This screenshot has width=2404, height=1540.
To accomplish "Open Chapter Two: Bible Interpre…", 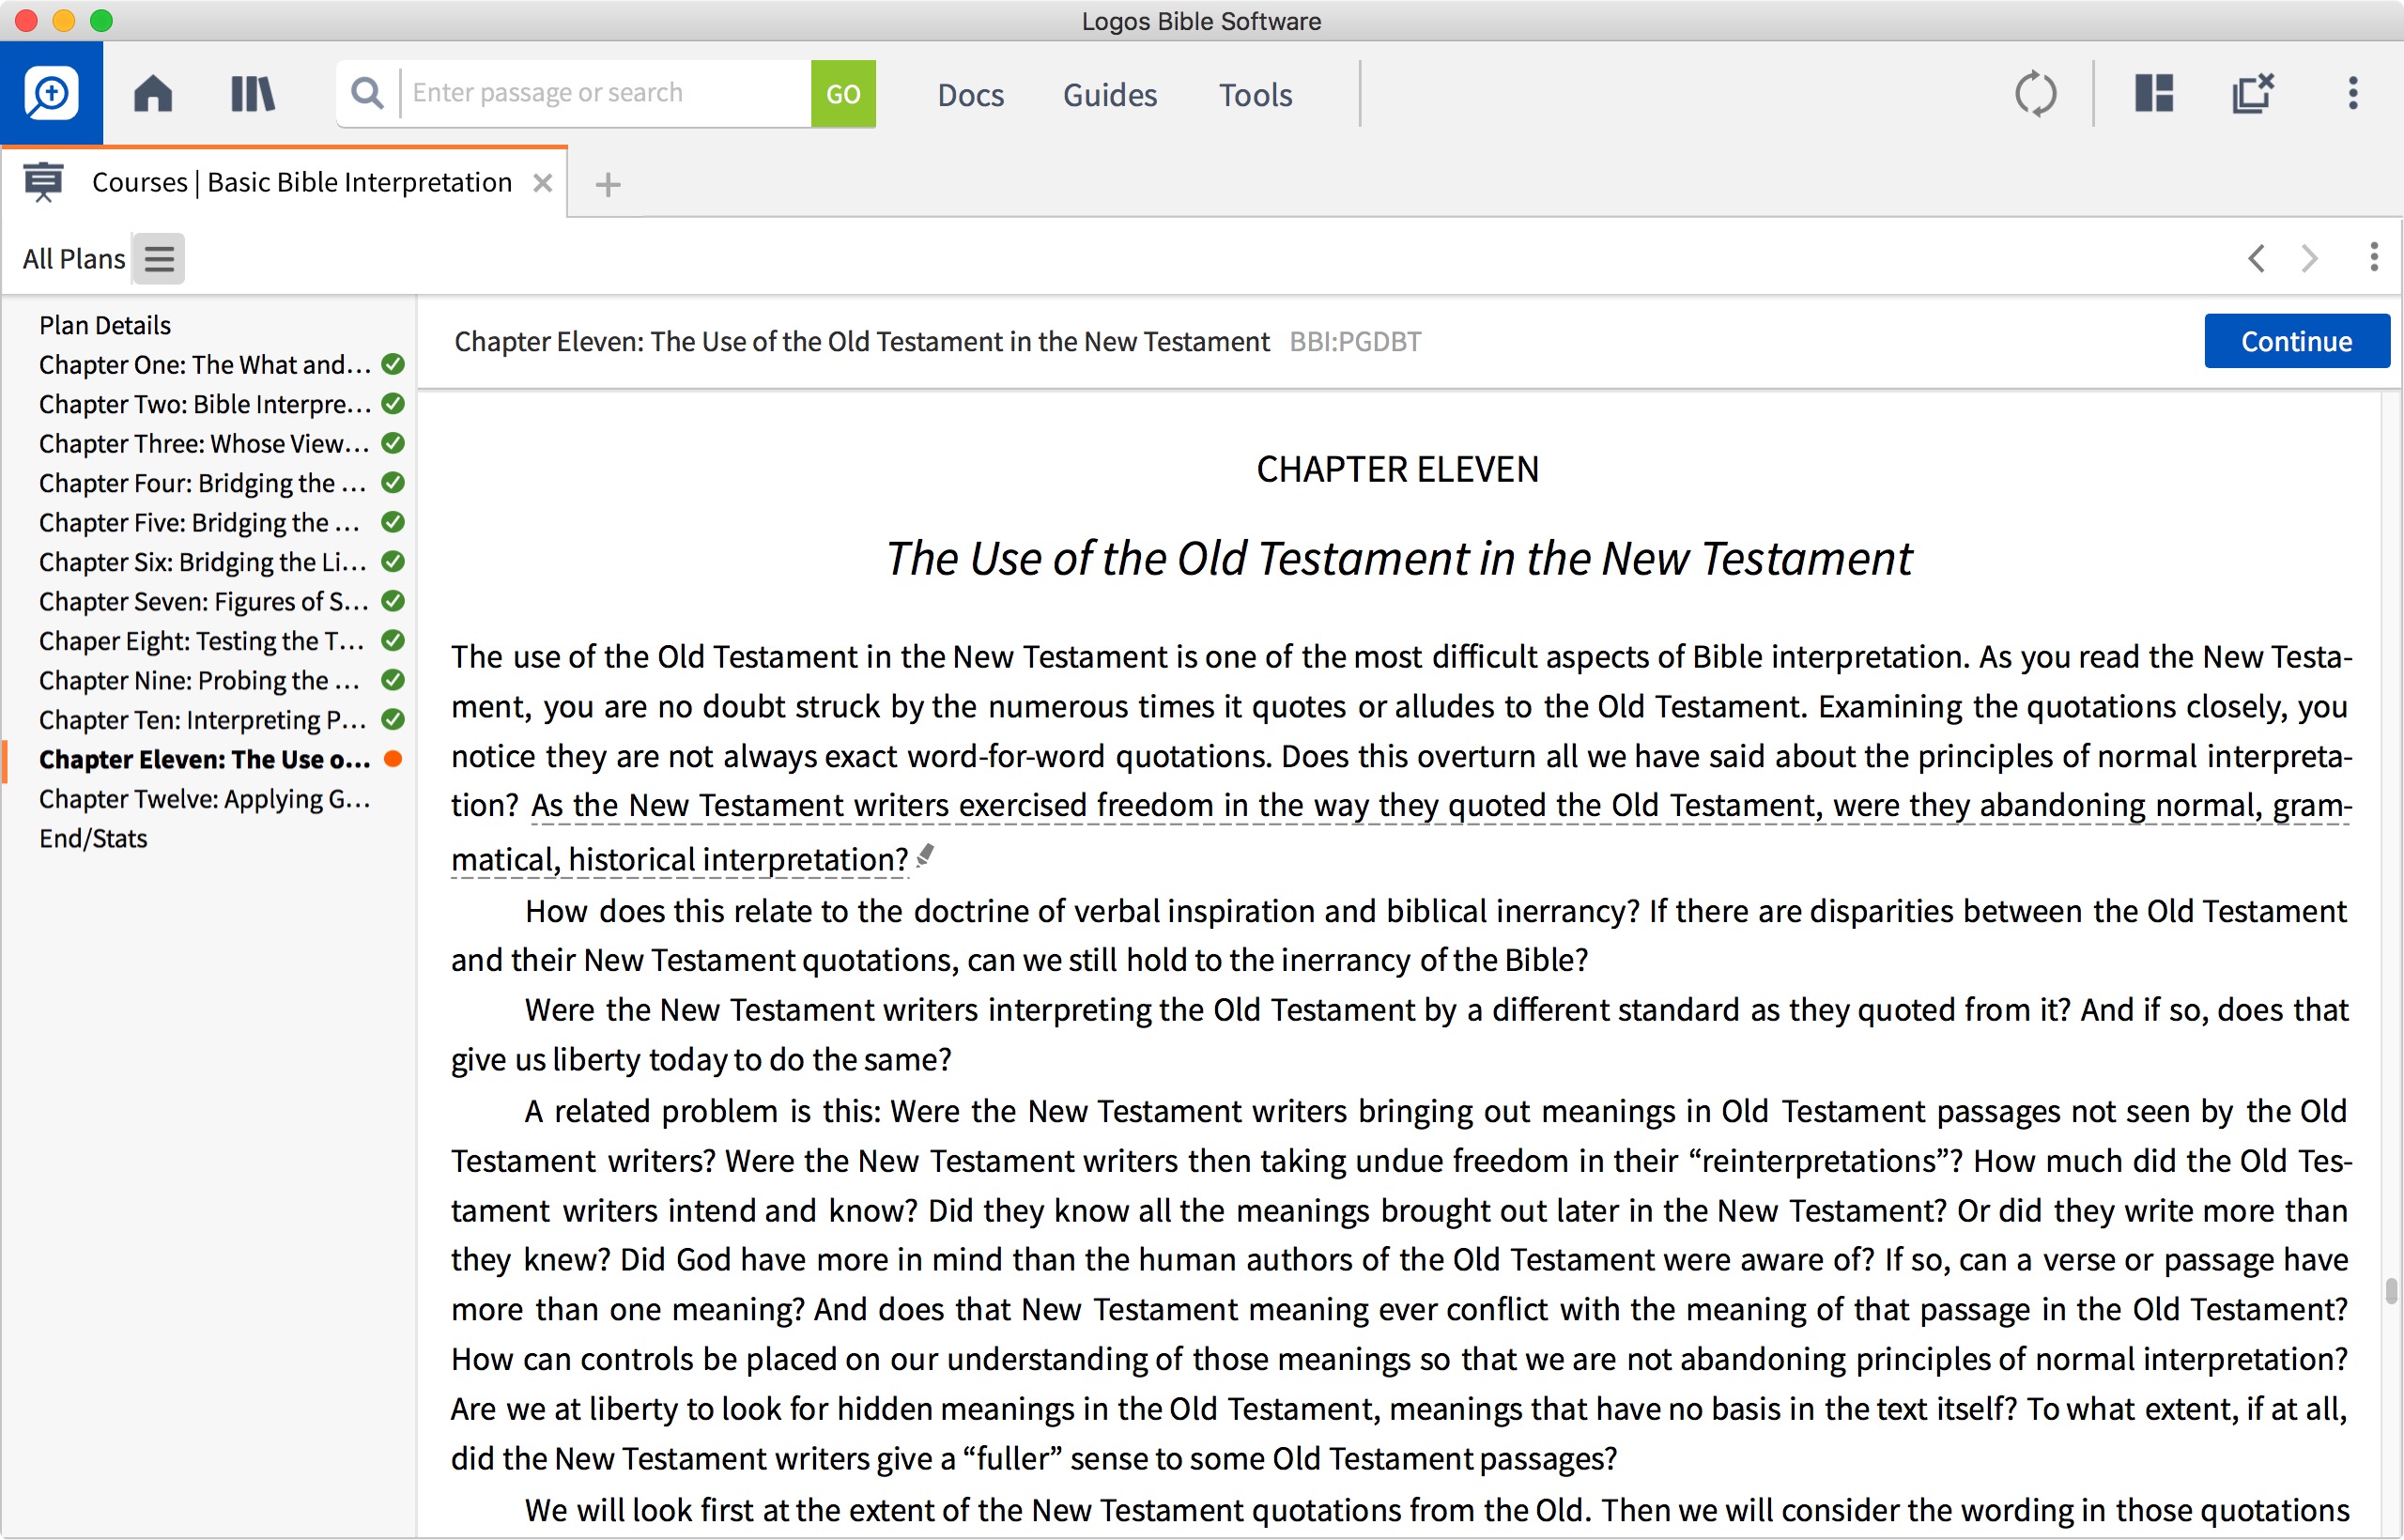I will pyautogui.click(x=205, y=404).
